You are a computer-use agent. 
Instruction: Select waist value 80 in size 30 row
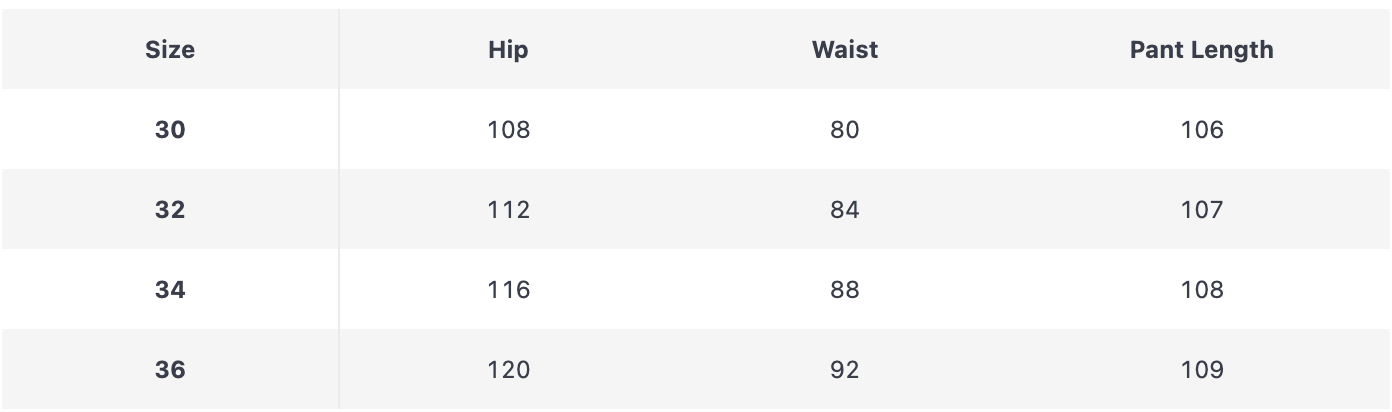pos(845,130)
